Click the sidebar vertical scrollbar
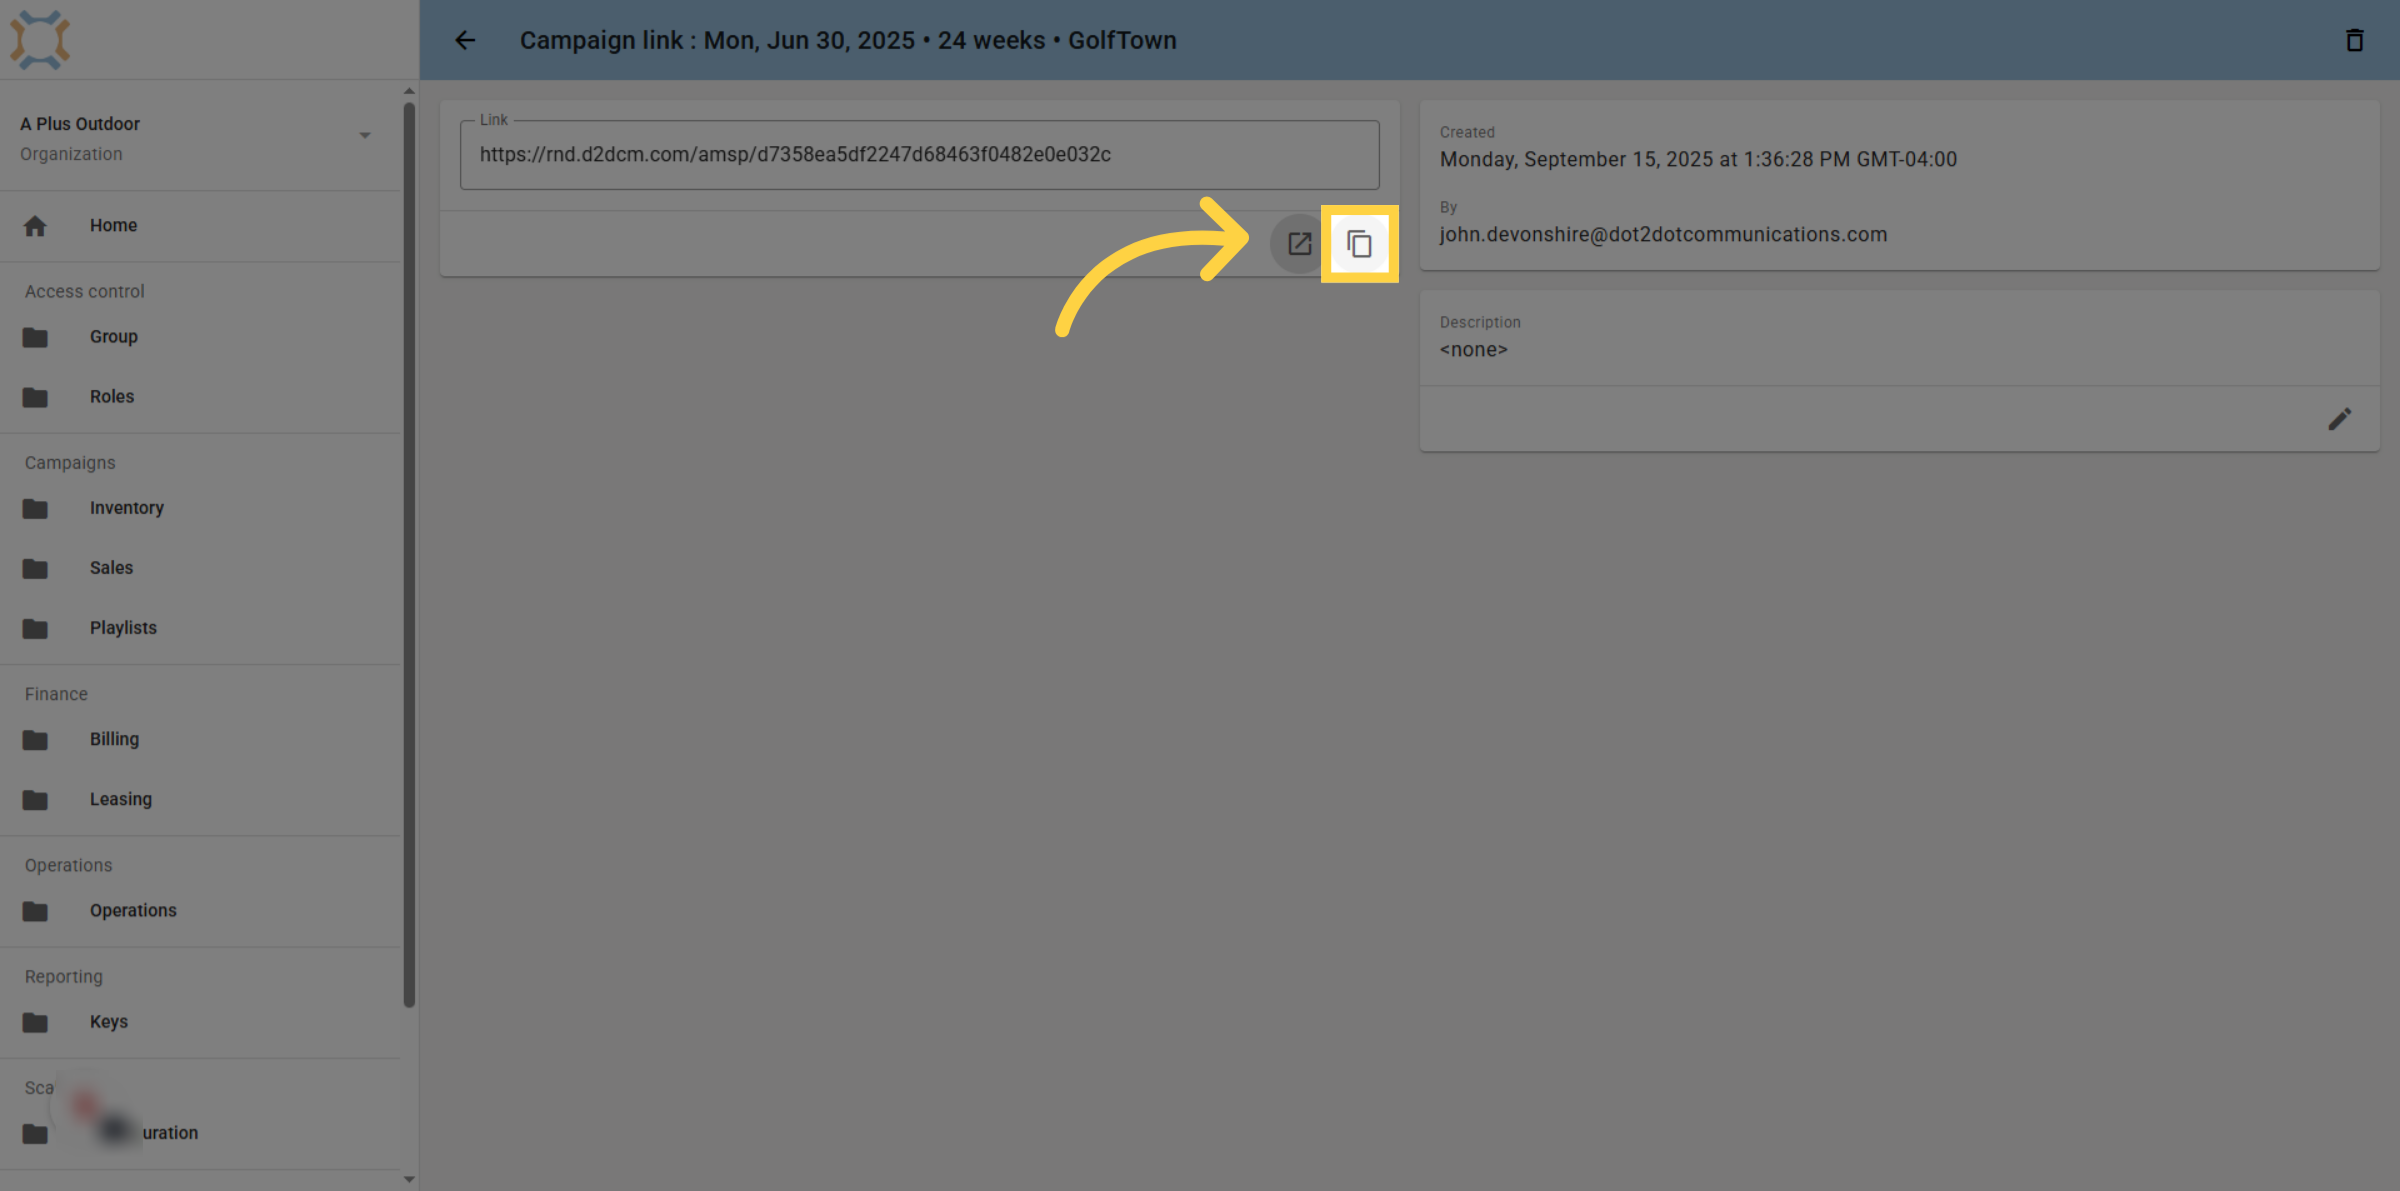This screenshot has width=2400, height=1191. (409, 555)
